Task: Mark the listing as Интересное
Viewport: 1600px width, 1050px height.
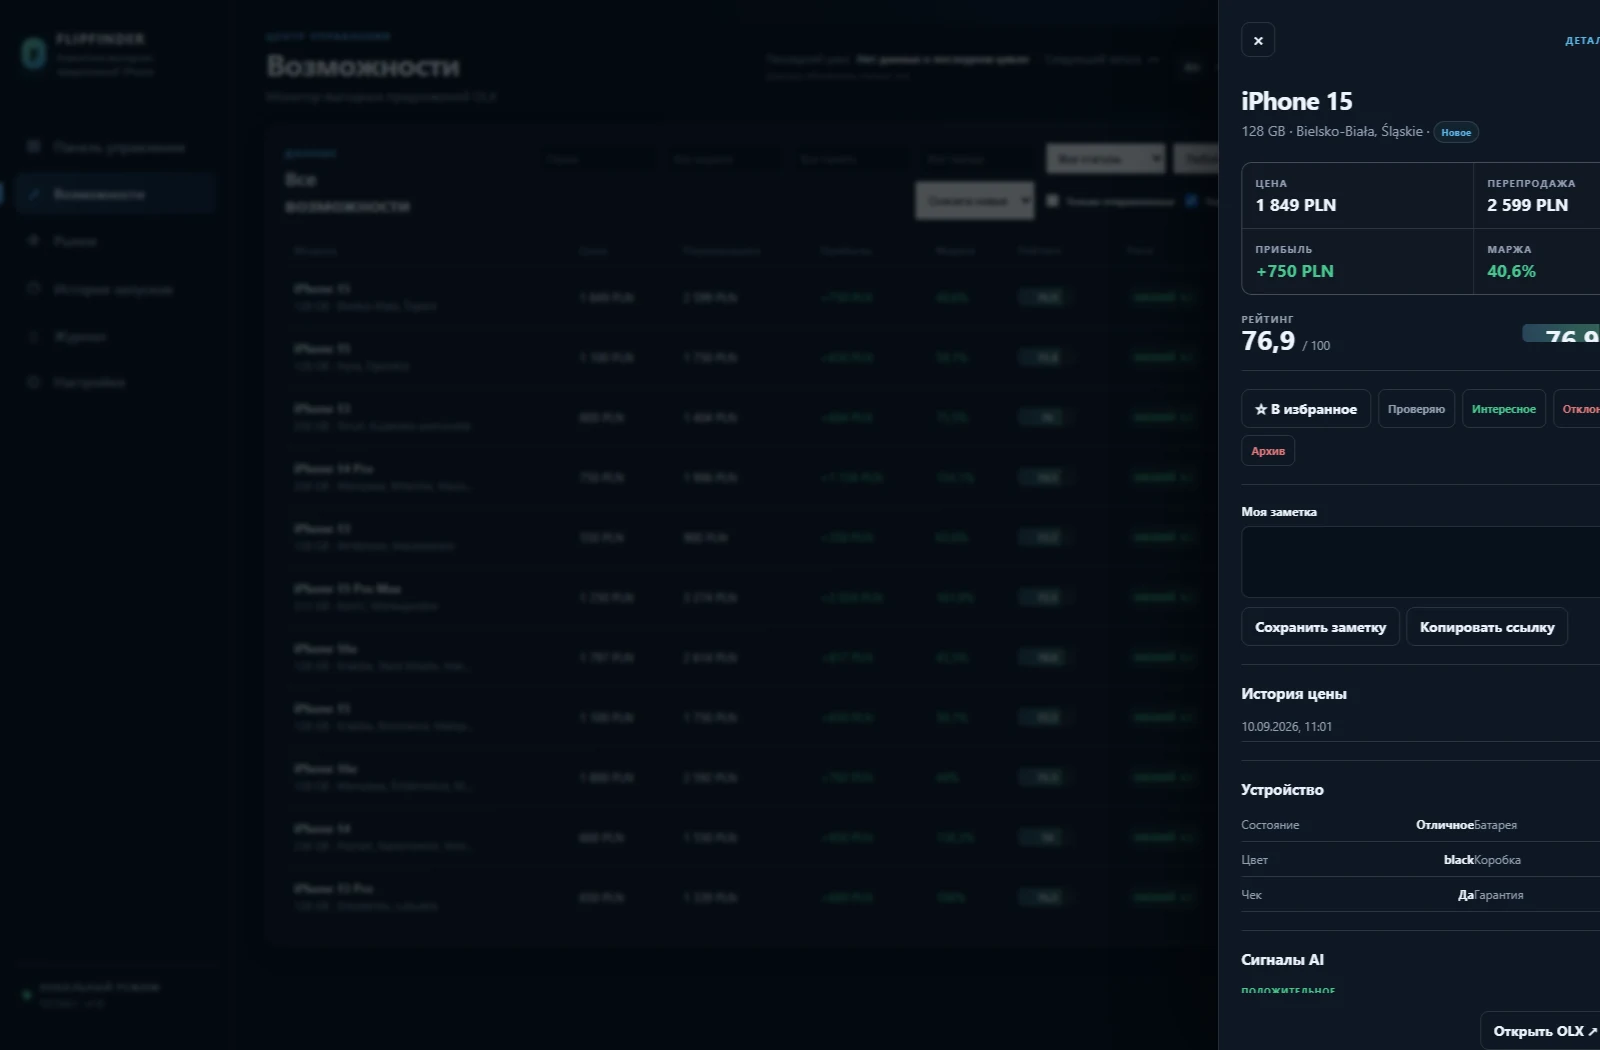Action: click(1503, 409)
